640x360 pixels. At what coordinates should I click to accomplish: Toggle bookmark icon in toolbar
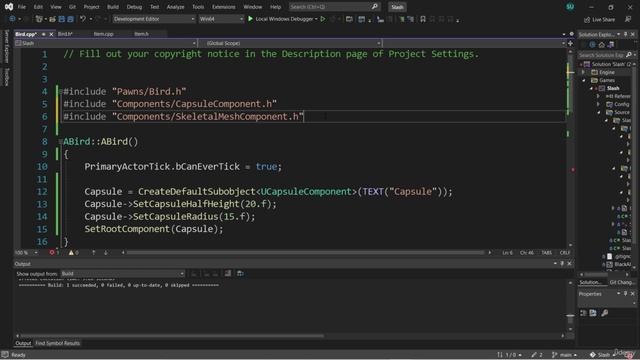pyautogui.click(x=423, y=19)
